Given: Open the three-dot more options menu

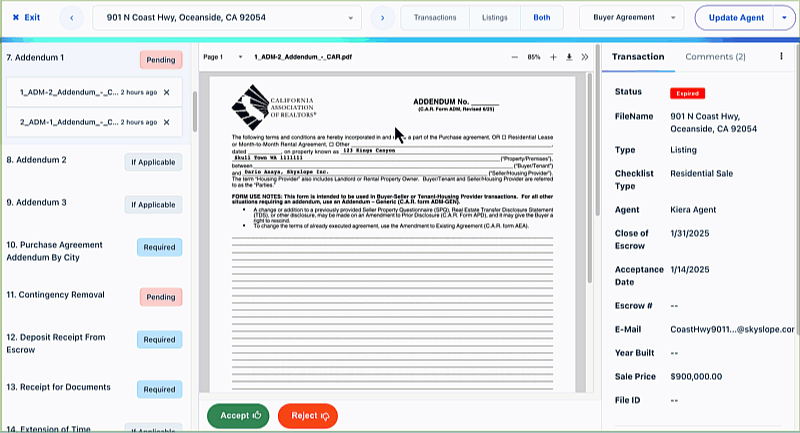Looking at the screenshot, I should [x=781, y=56].
